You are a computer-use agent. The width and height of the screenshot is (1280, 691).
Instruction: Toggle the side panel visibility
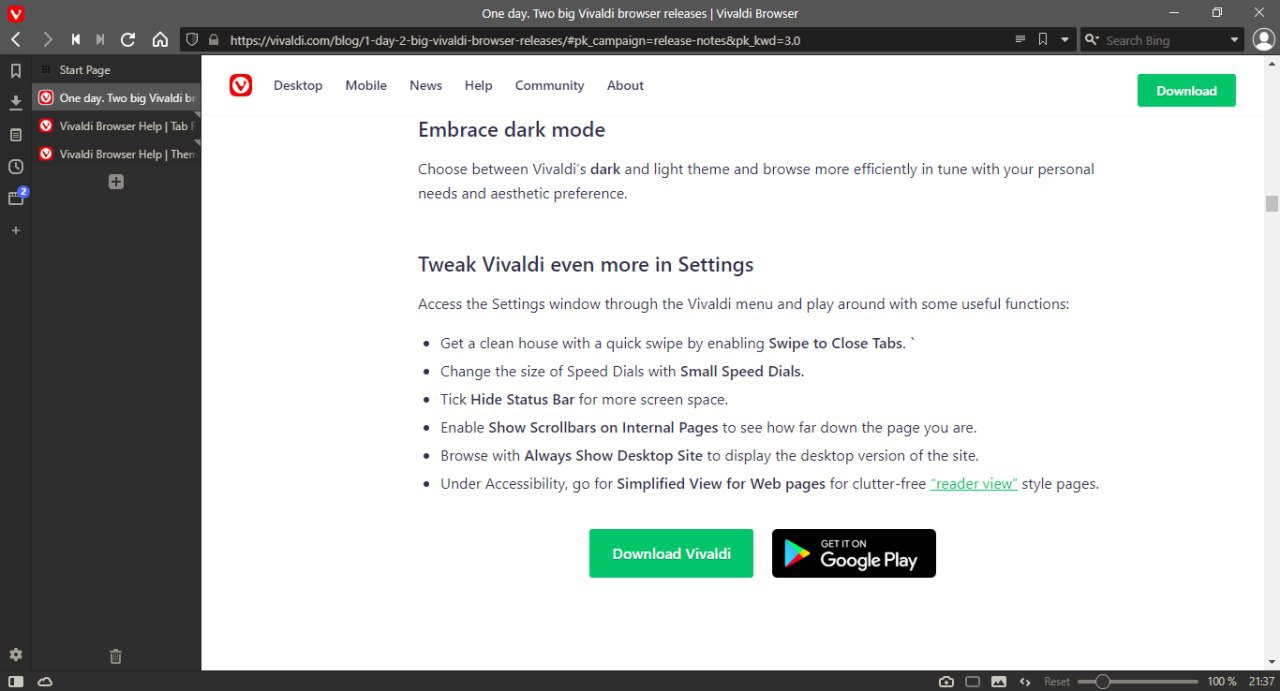(15, 681)
